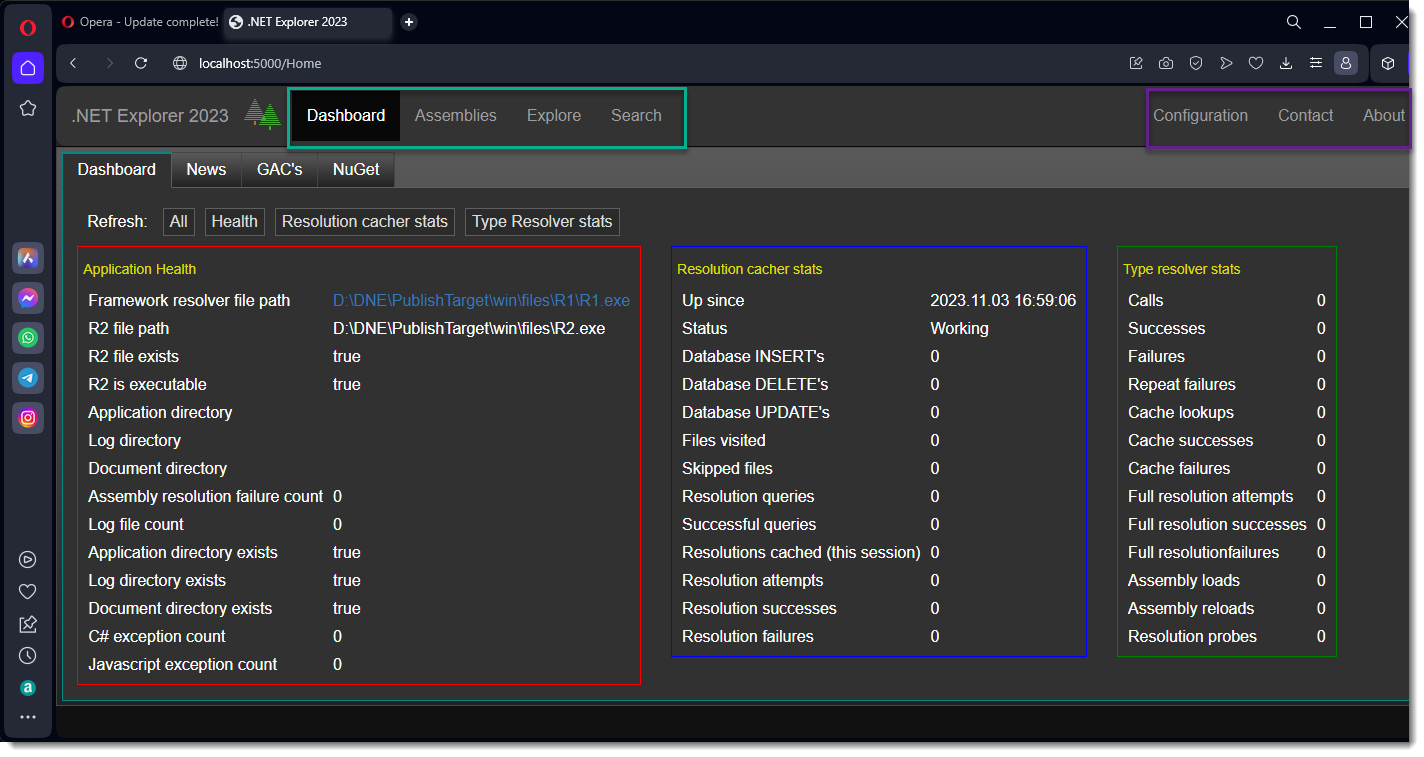This screenshot has height=757, width=1424.
Task: Open the About menu item
Action: coord(1383,116)
